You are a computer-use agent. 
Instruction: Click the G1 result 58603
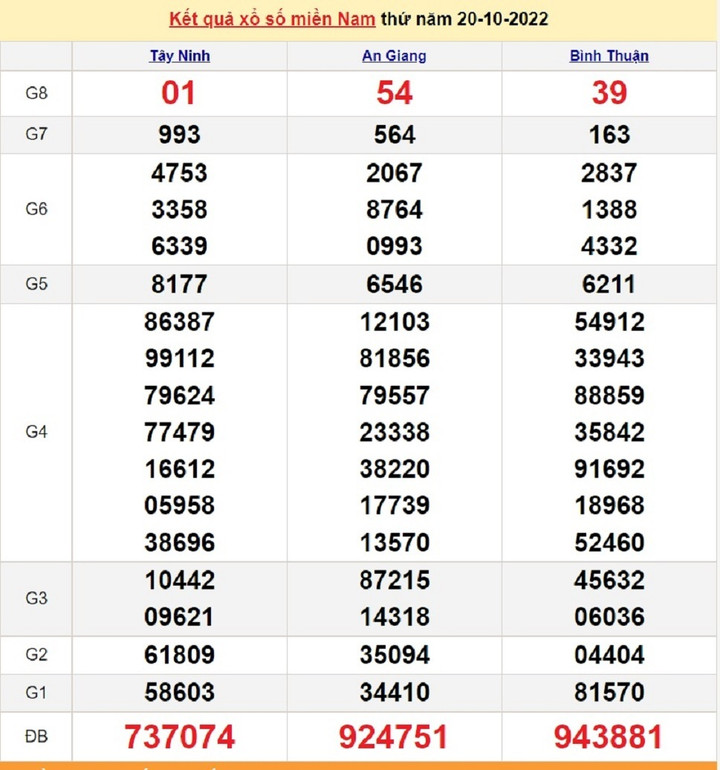[x=180, y=691]
